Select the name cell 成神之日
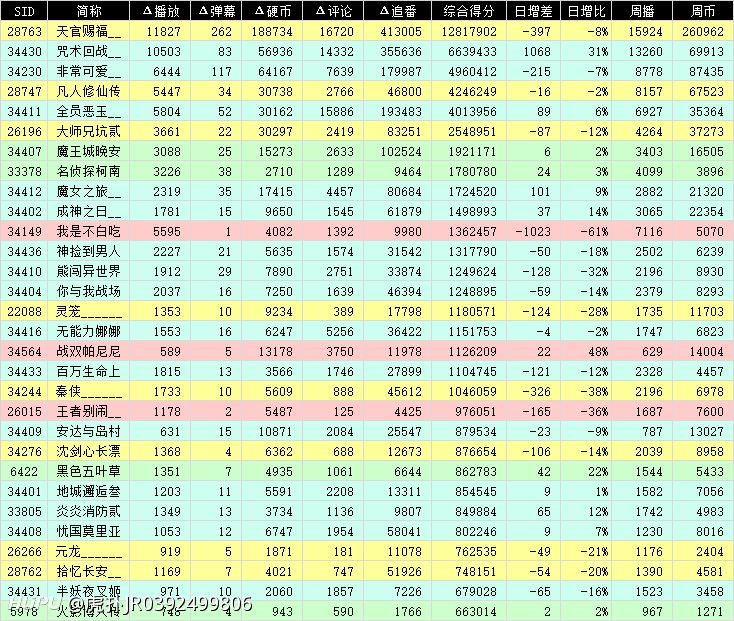This screenshot has width=734, height=621. point(88,212)
